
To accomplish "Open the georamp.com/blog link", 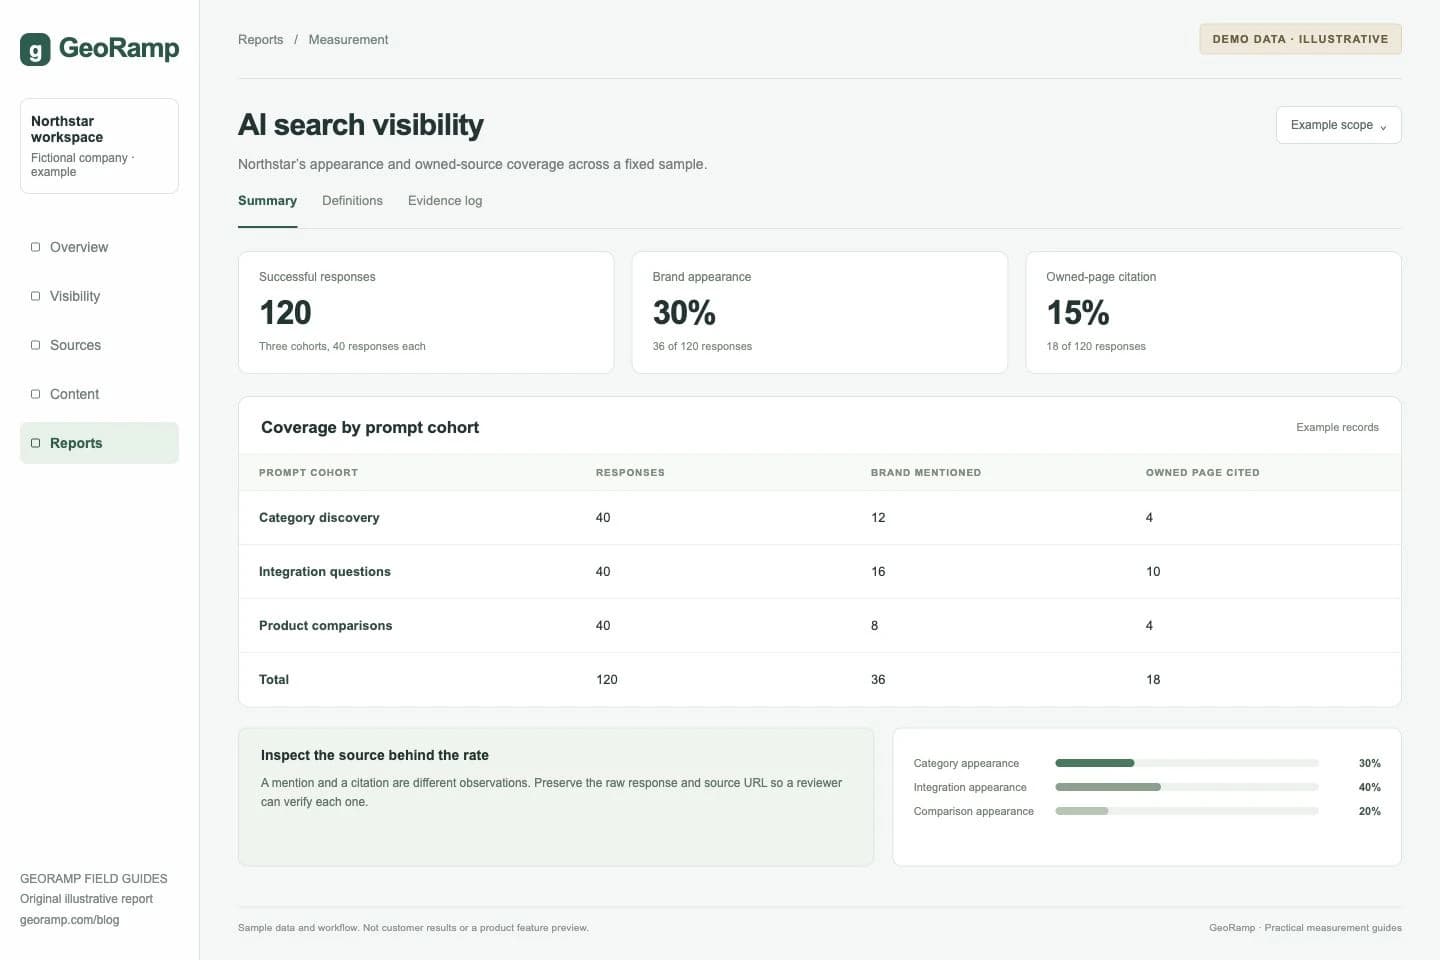I will 70,920.
